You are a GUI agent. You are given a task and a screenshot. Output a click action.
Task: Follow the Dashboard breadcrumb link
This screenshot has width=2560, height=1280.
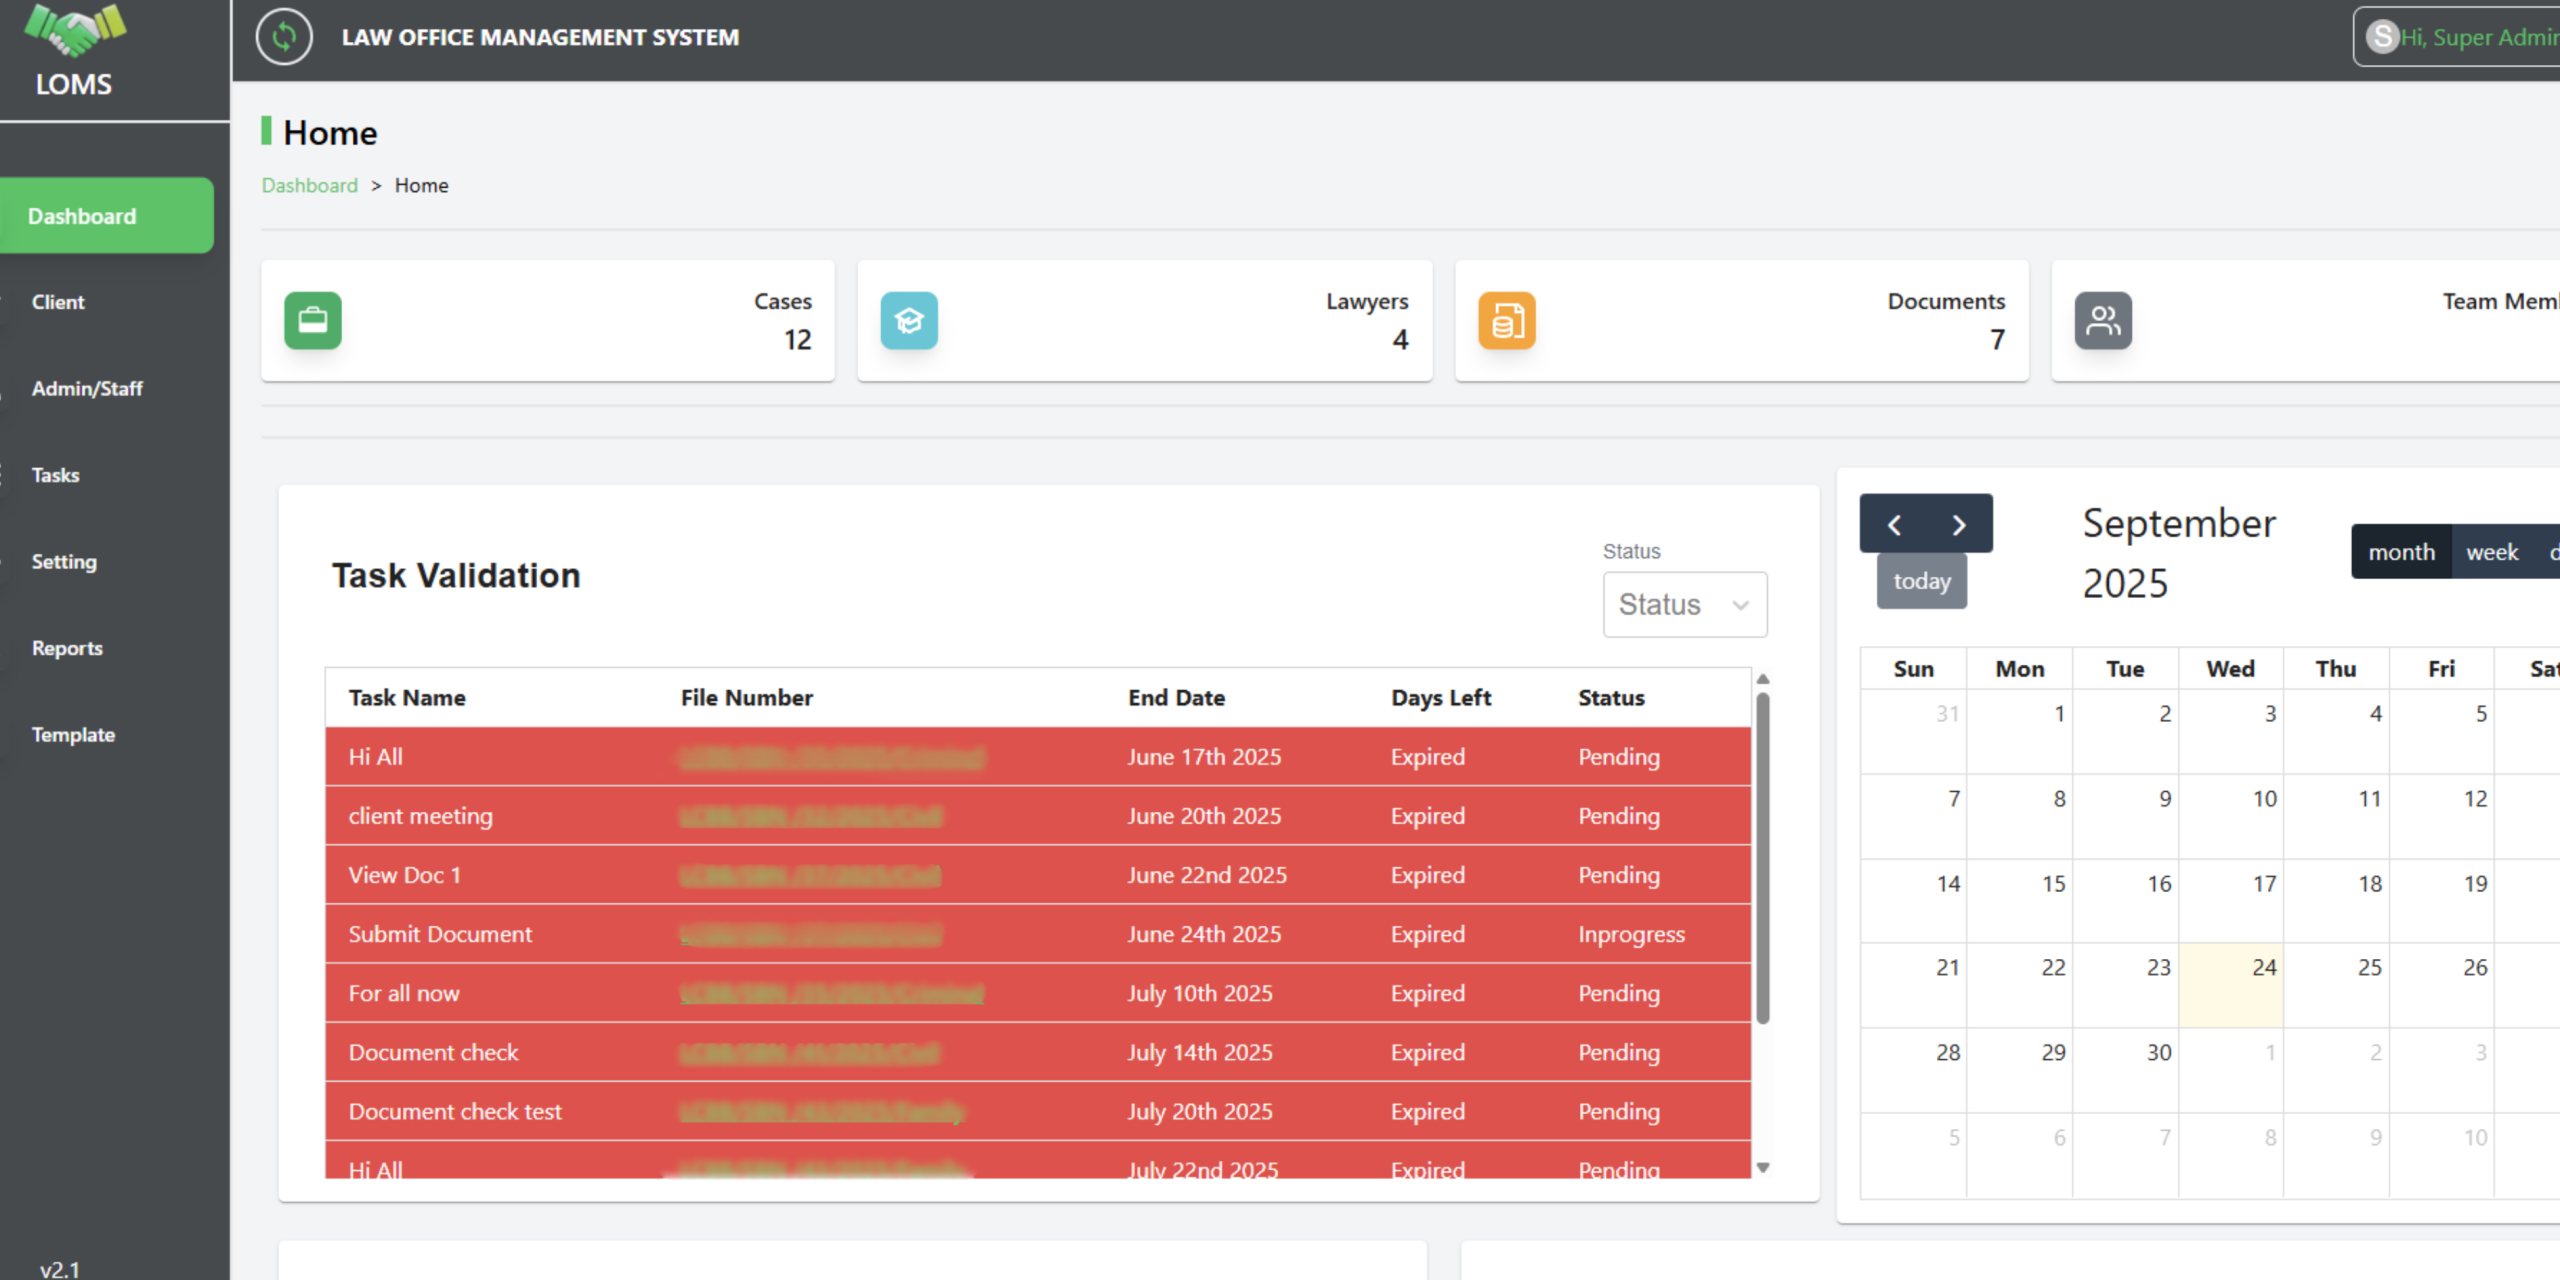click(309, 185)
